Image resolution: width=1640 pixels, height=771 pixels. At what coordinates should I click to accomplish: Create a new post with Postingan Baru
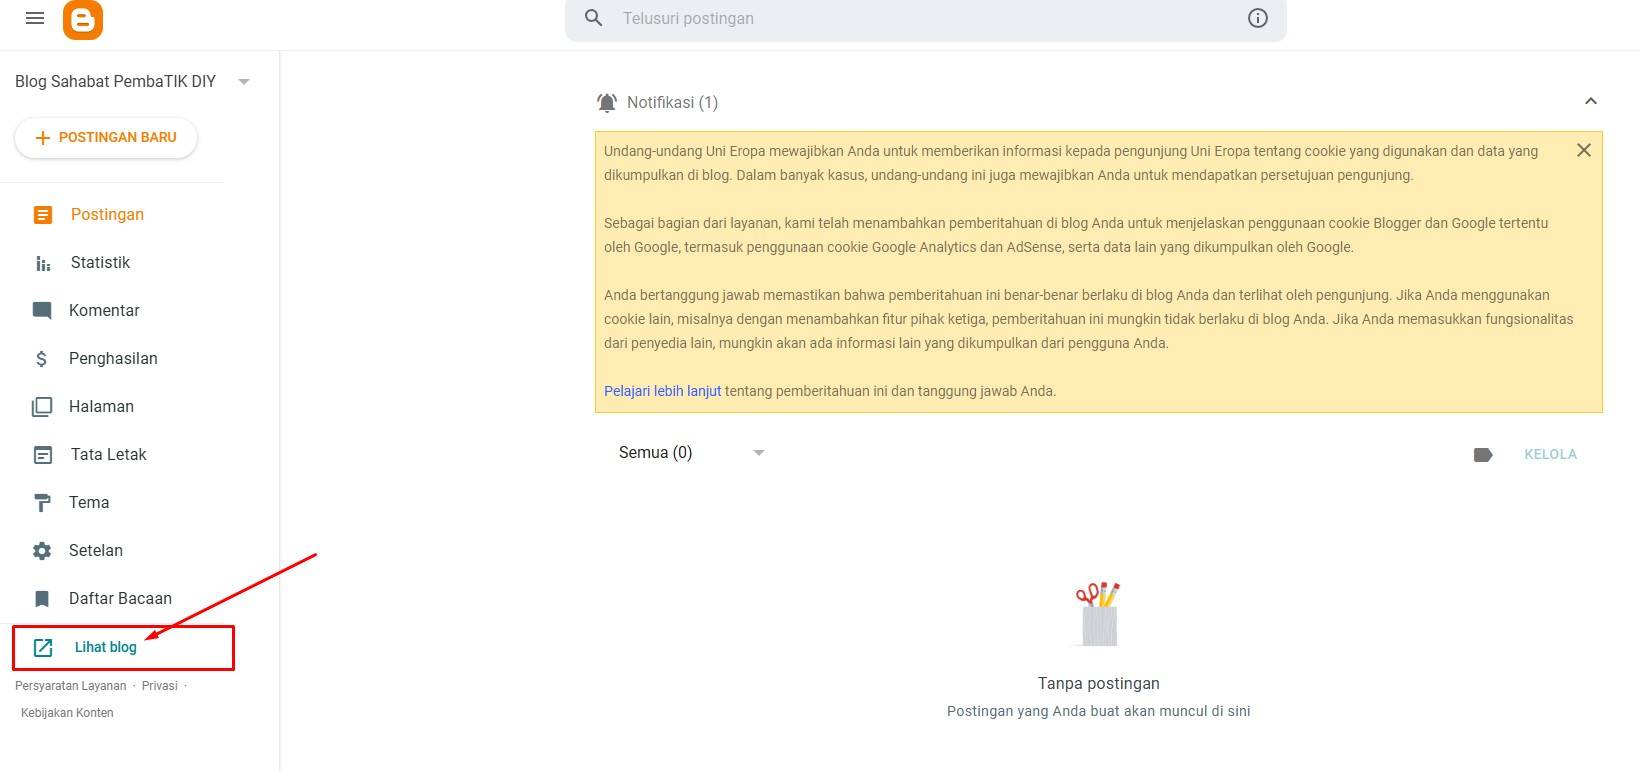click(x=106, y=137)
